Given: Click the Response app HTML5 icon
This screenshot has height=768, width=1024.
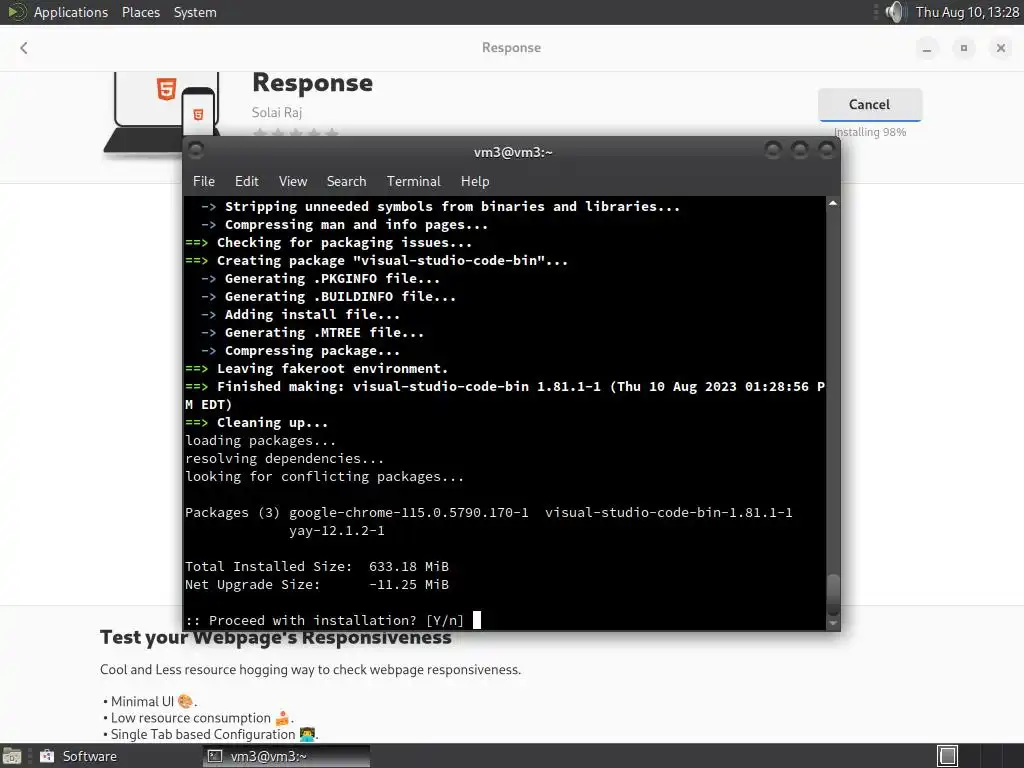Looking at the screenshot, I should (166, 89).
